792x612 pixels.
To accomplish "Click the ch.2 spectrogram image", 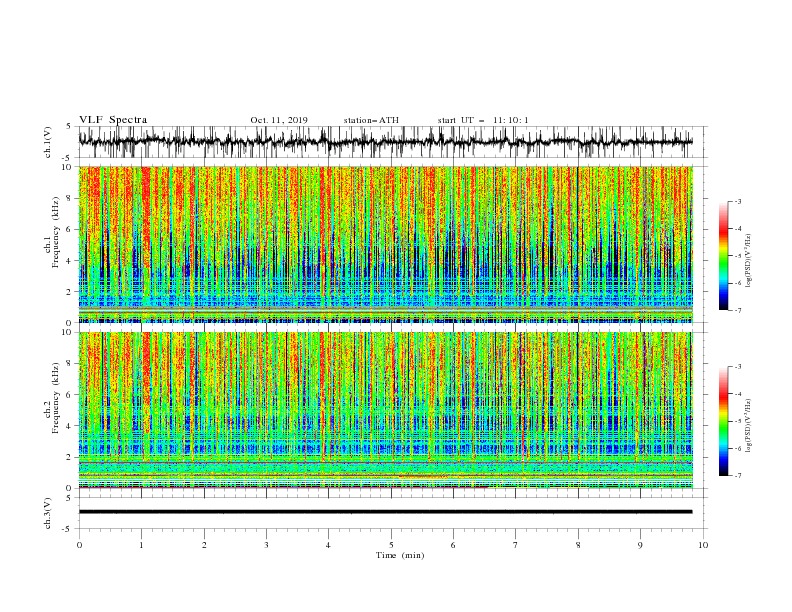I will pos(385,410).
